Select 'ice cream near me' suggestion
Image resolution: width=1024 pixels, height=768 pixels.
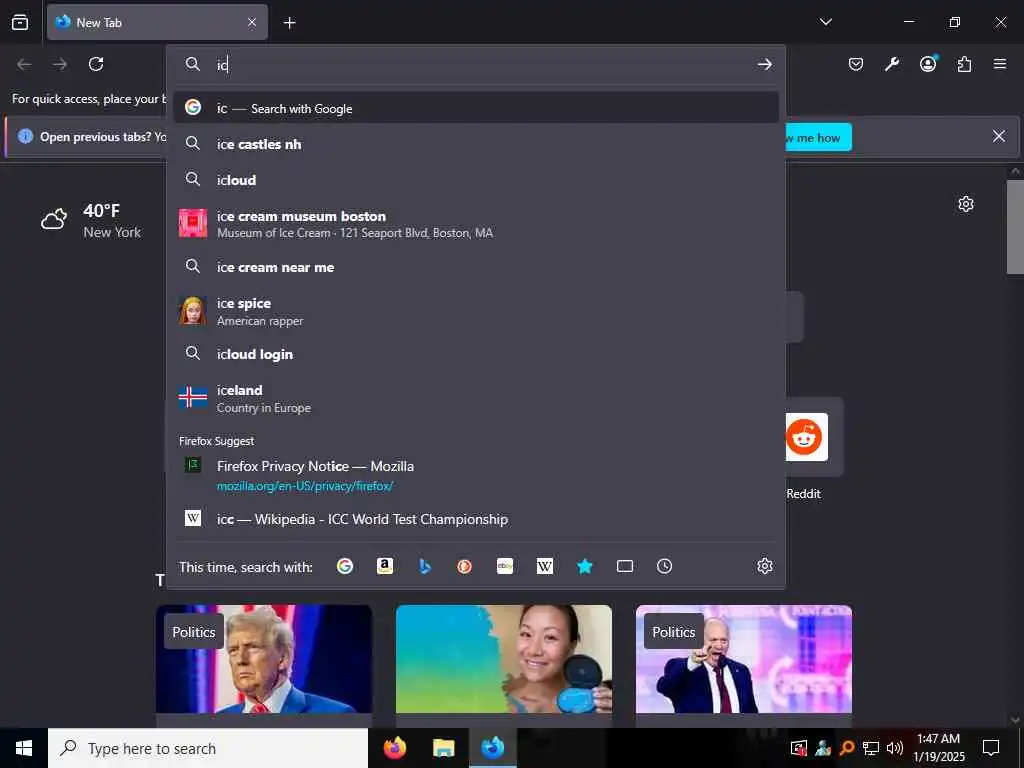(x=476, y=267)
